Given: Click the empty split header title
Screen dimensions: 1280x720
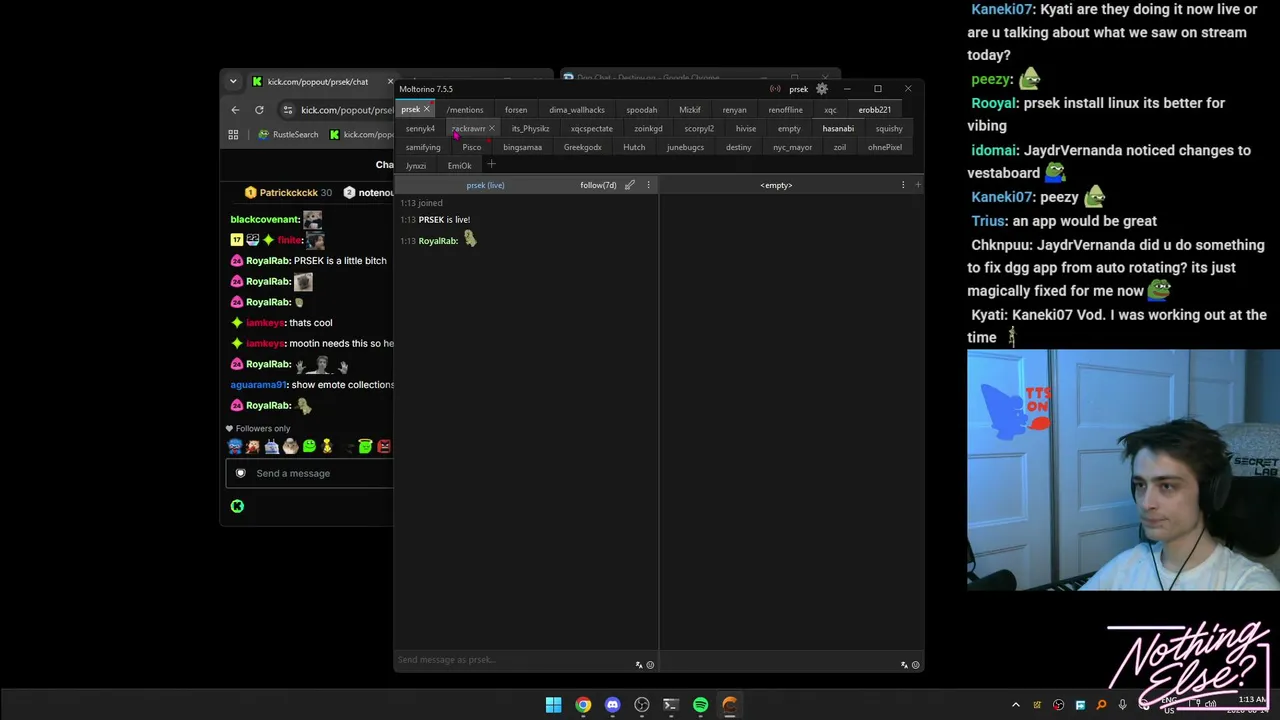Looking at the screenshot, I should (776, 185).
